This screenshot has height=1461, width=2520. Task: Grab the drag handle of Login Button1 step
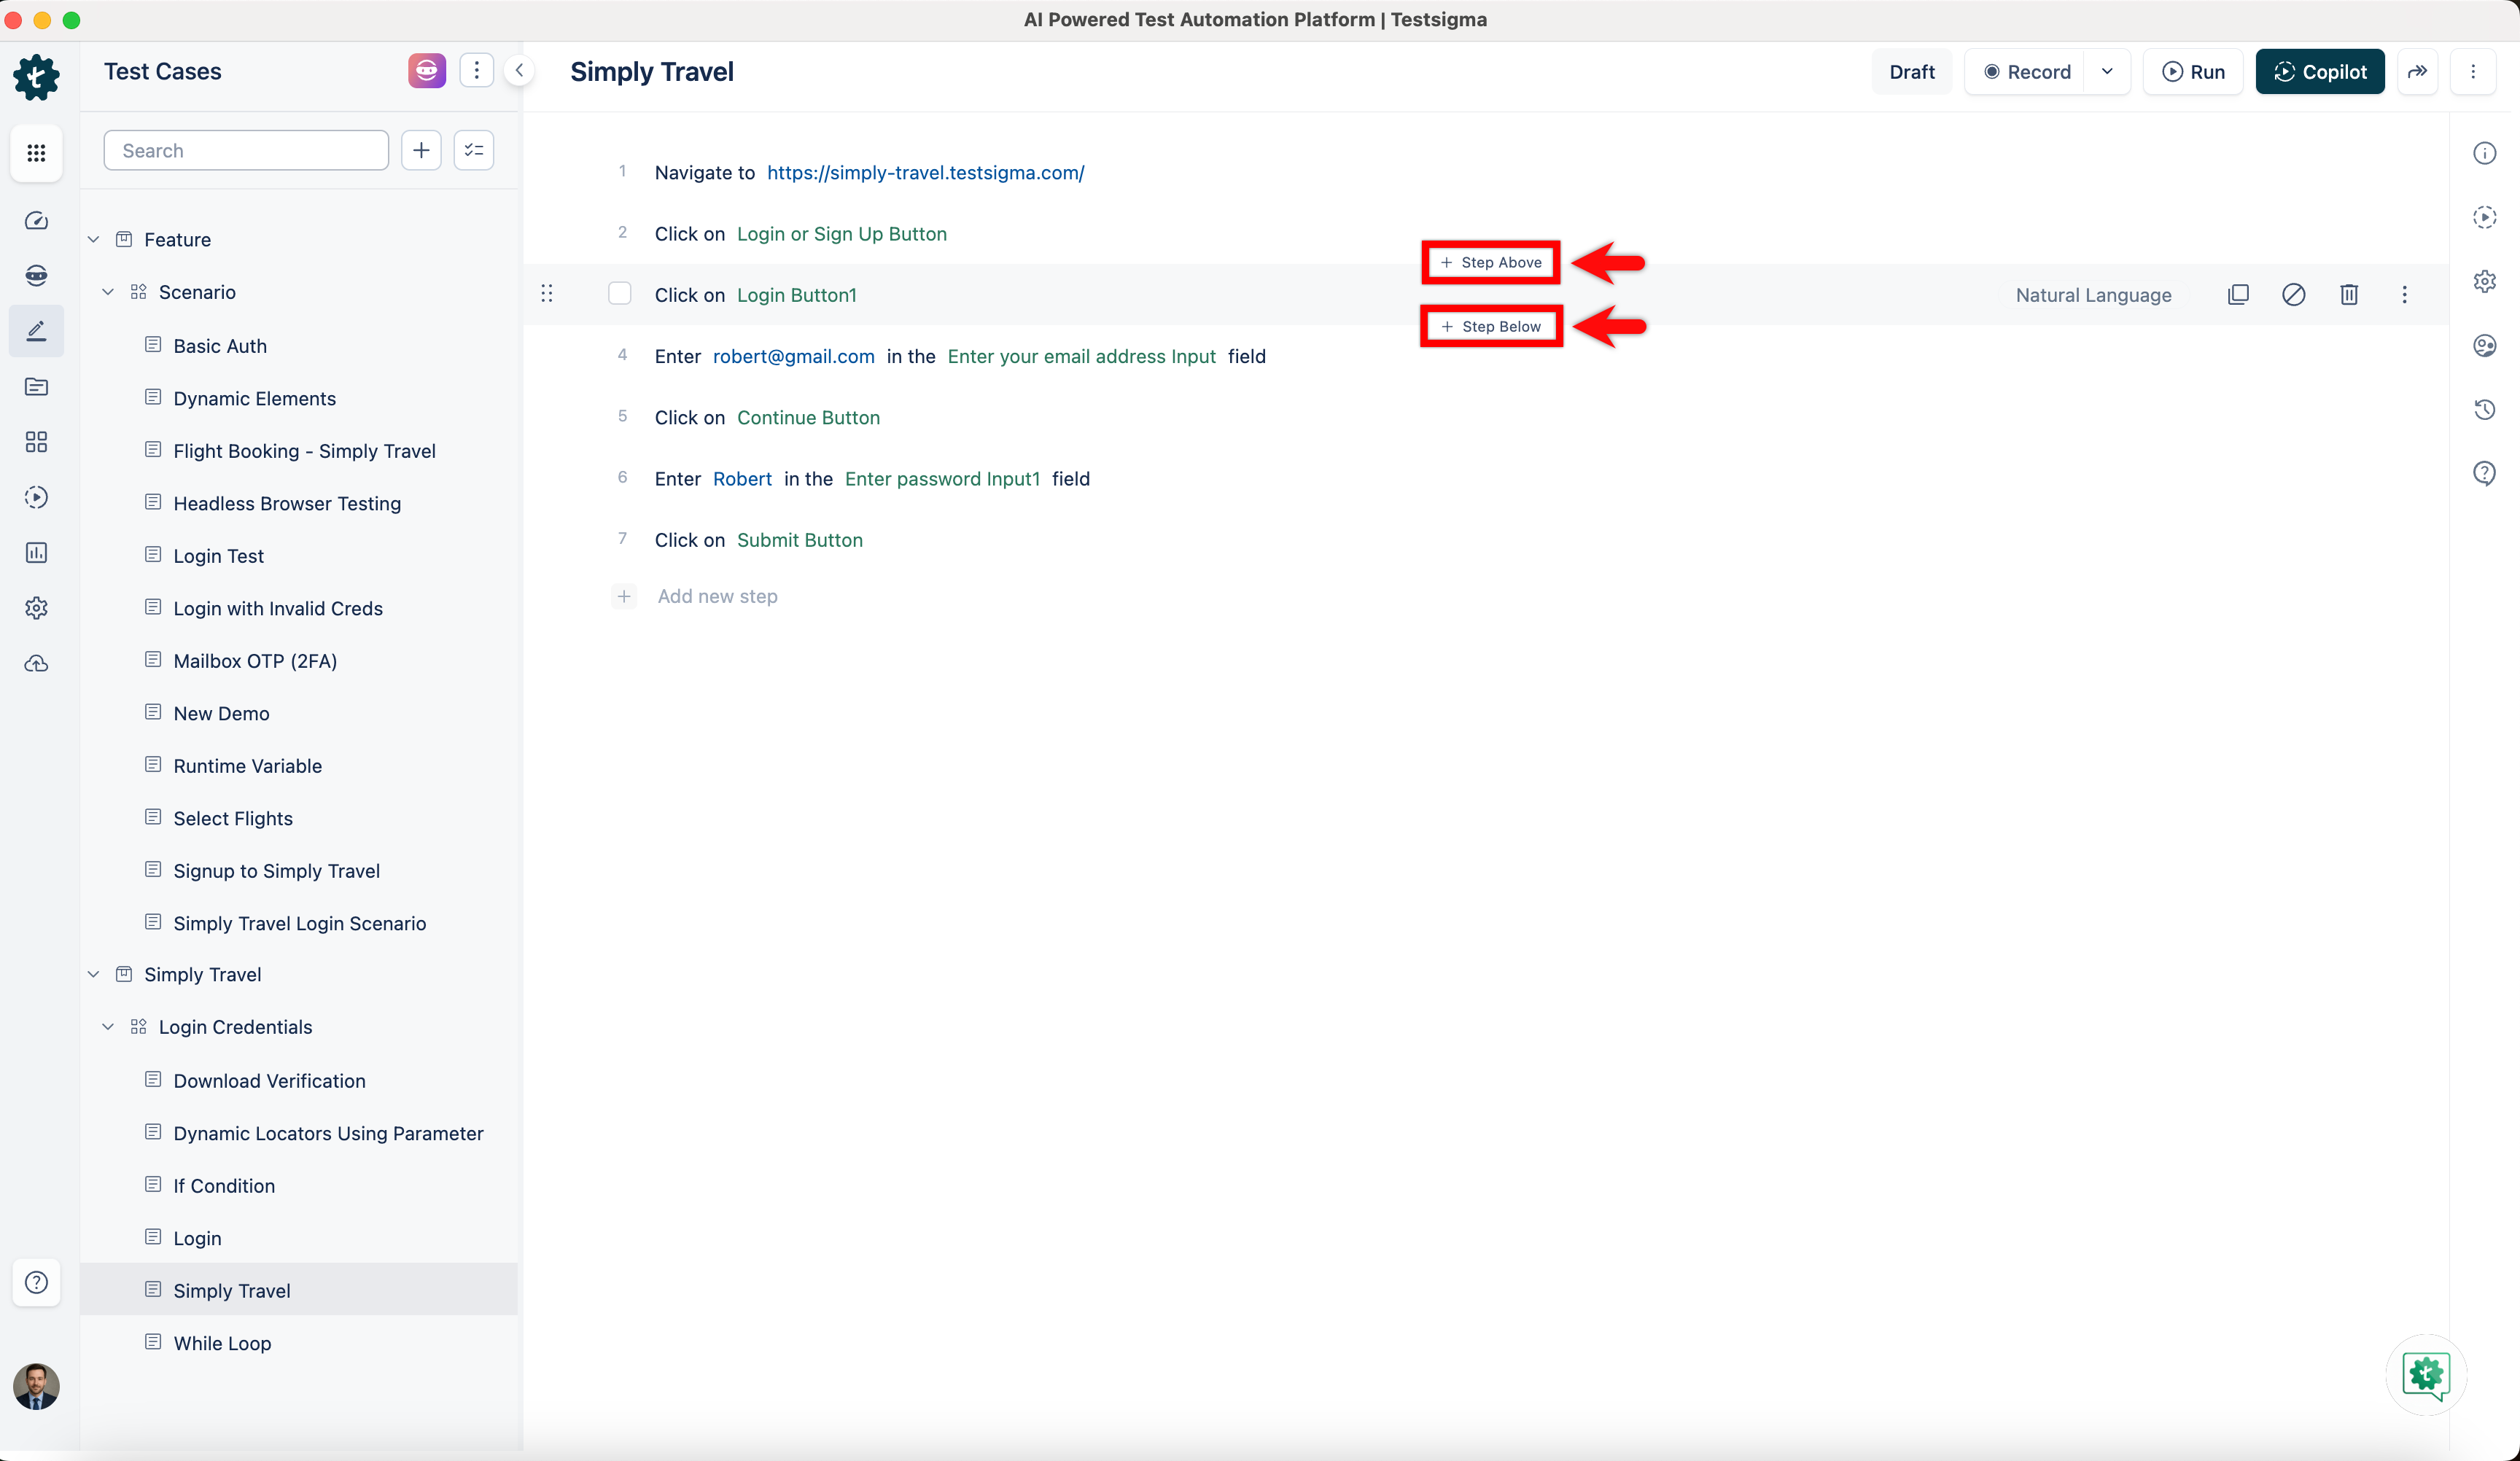(x=547, y=293)
